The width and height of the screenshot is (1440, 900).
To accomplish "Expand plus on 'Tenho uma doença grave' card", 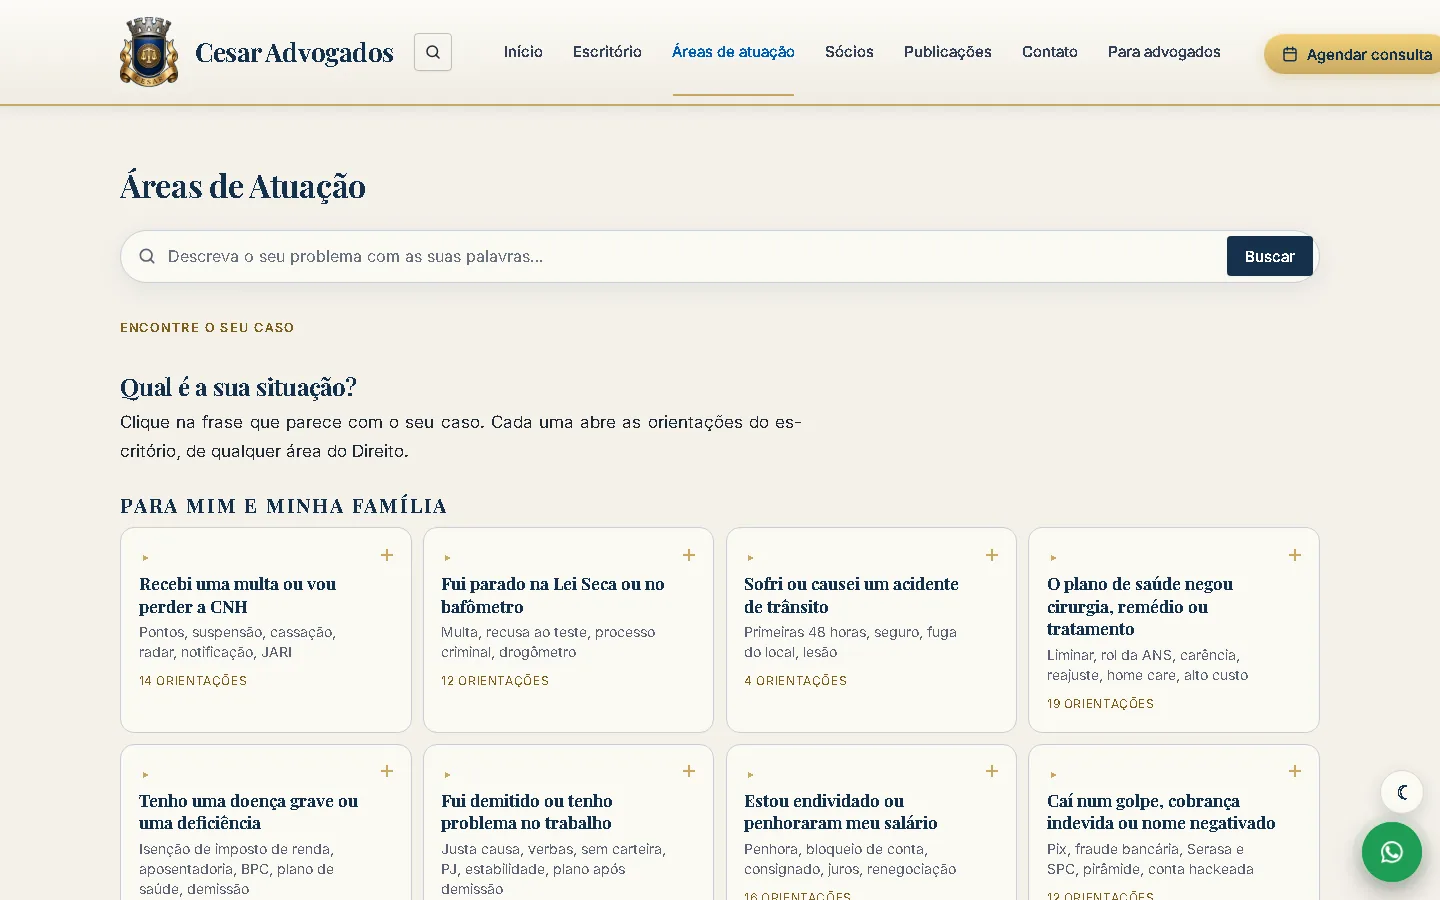I will 387,771.
